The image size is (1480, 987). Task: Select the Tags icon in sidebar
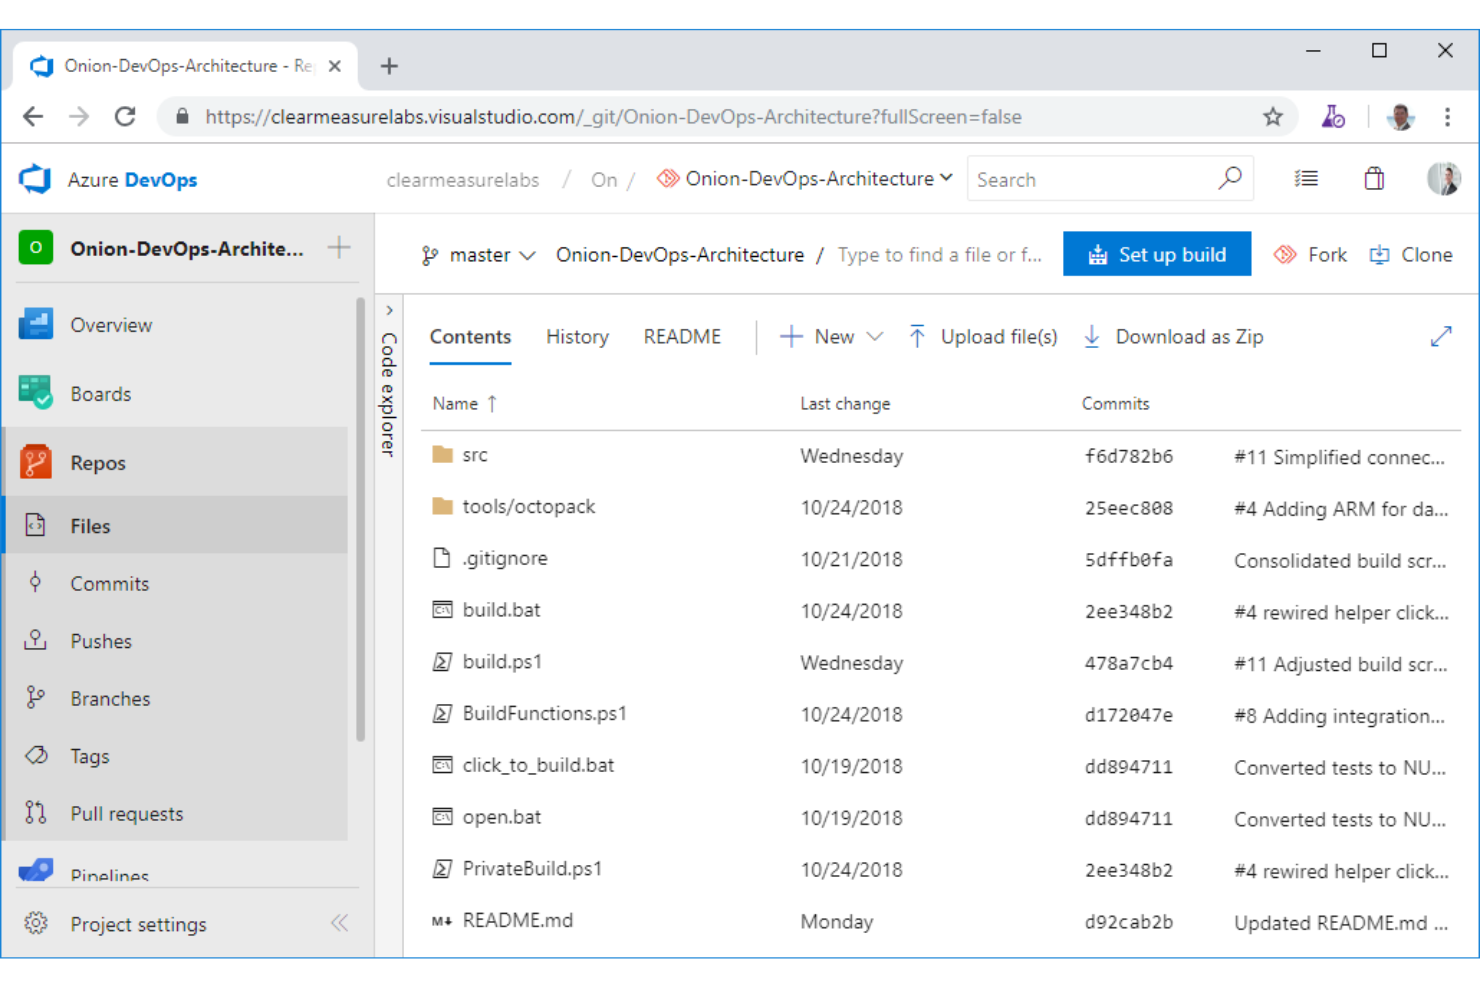click(x=36, y=756)
